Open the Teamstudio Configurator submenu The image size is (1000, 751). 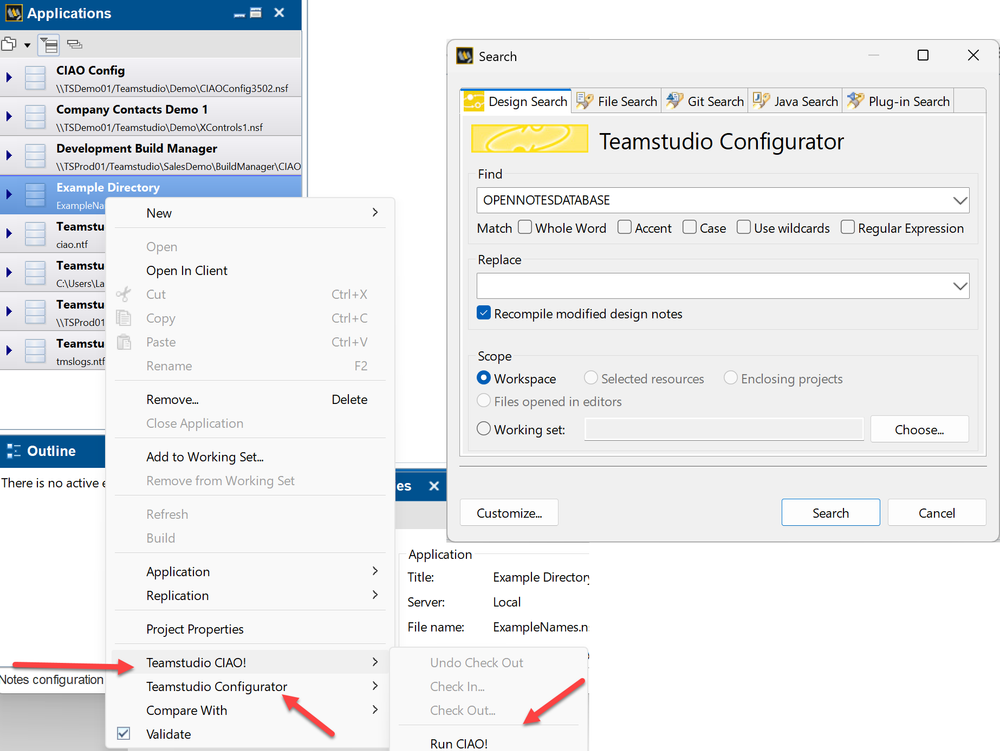click(x=250, y=687)
